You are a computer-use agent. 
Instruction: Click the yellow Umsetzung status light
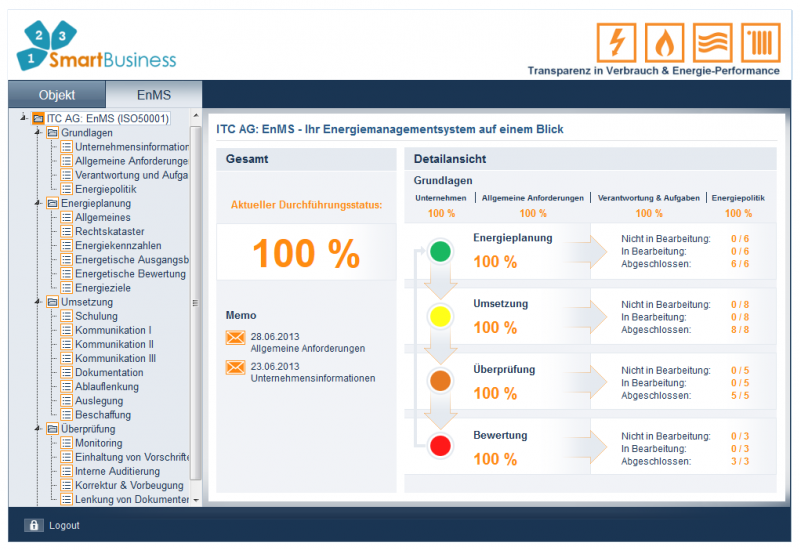[440, 316]
